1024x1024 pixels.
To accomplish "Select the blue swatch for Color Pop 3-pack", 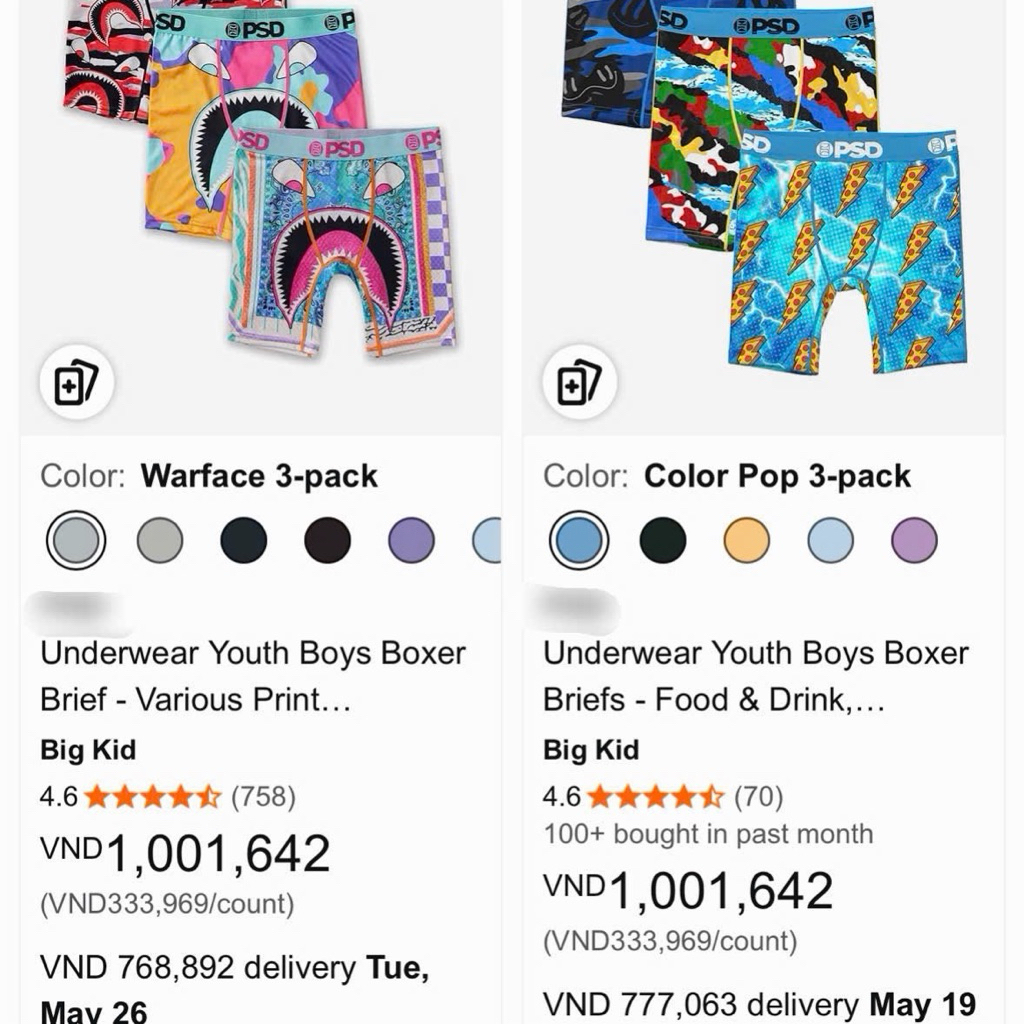I will coord(579,540).
